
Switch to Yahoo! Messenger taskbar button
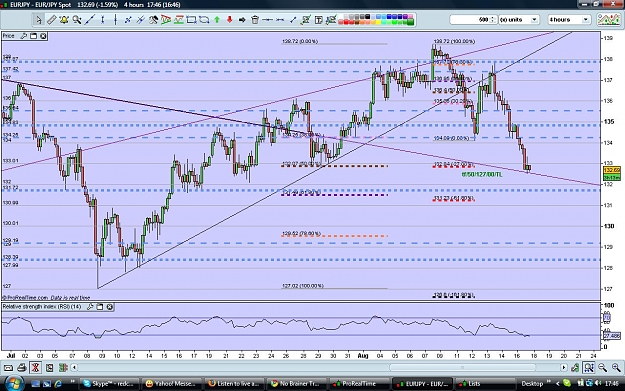(172, 383)
